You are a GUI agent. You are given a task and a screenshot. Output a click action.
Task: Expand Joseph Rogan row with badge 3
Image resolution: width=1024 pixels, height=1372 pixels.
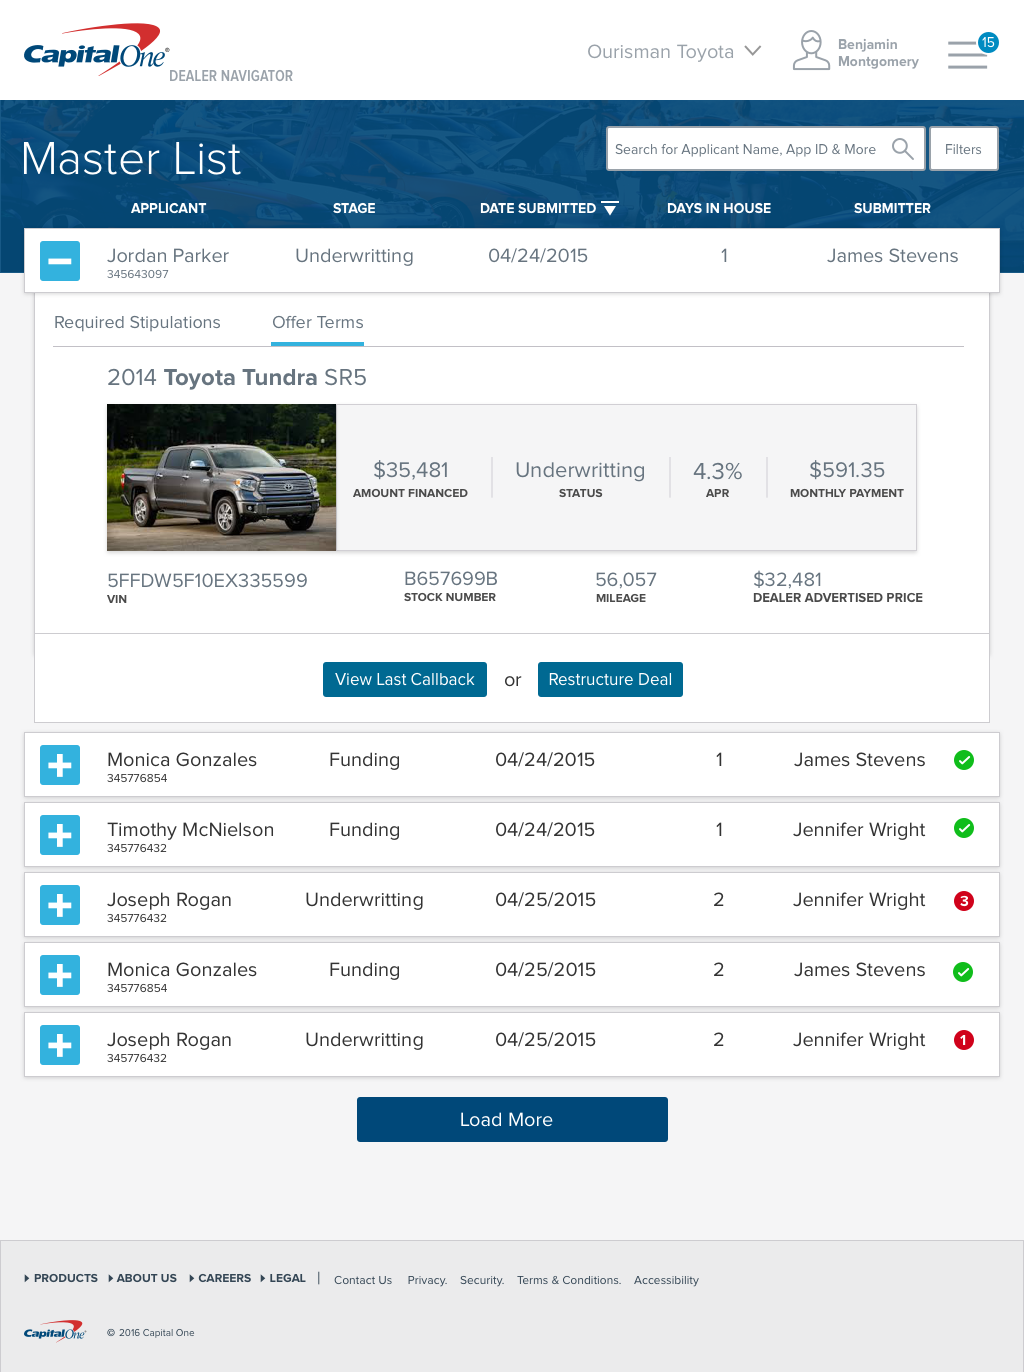(x=60, y=905)
